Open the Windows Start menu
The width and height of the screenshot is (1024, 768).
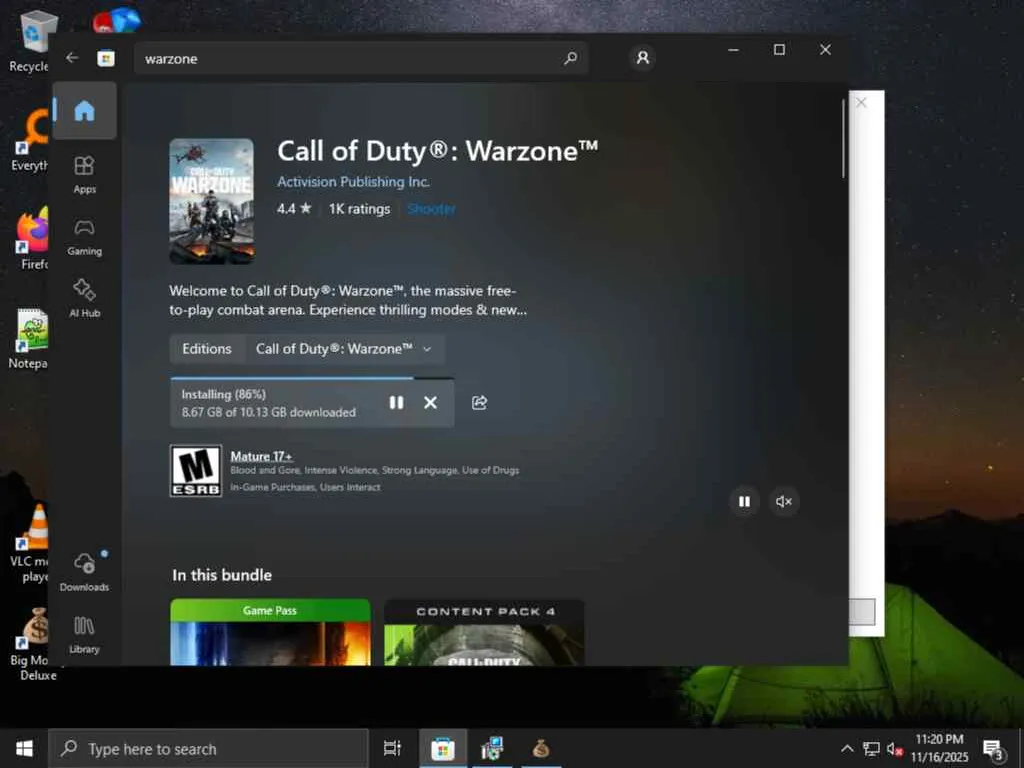pos(24,748)
